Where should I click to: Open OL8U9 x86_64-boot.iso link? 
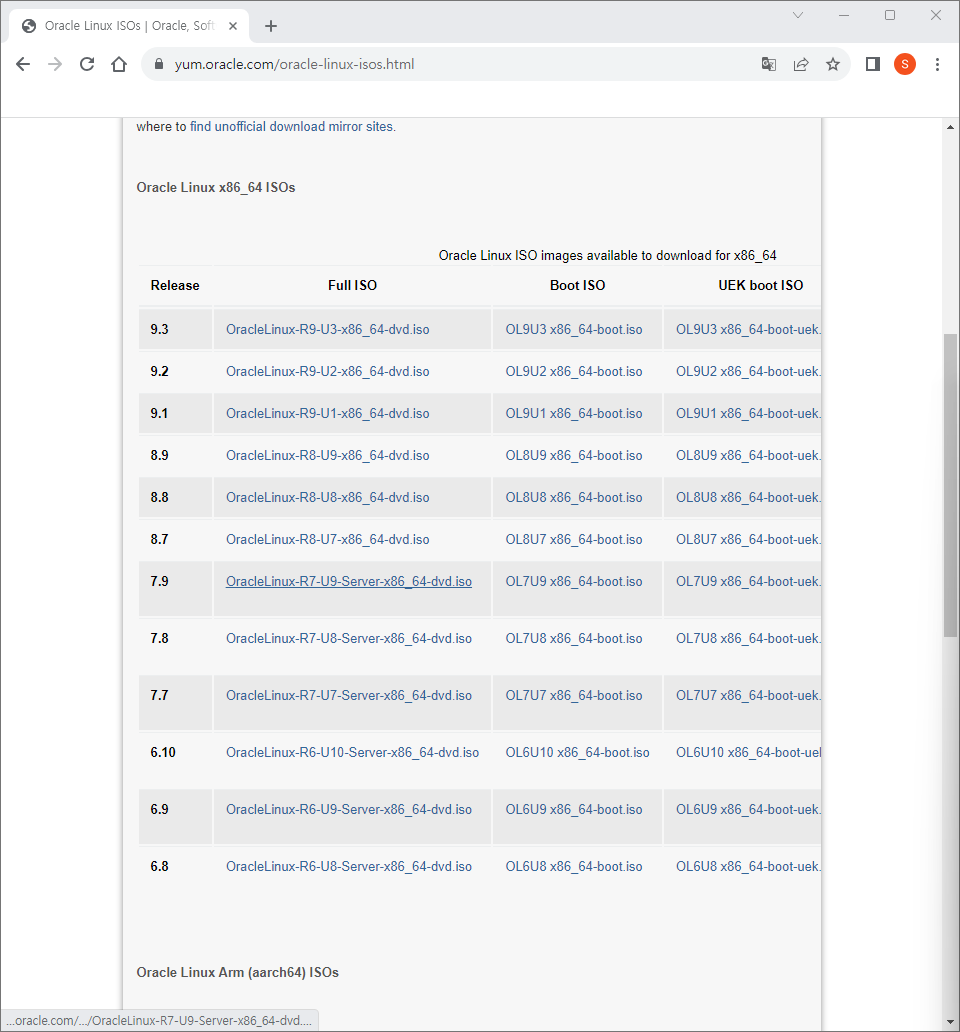[574, 455]
